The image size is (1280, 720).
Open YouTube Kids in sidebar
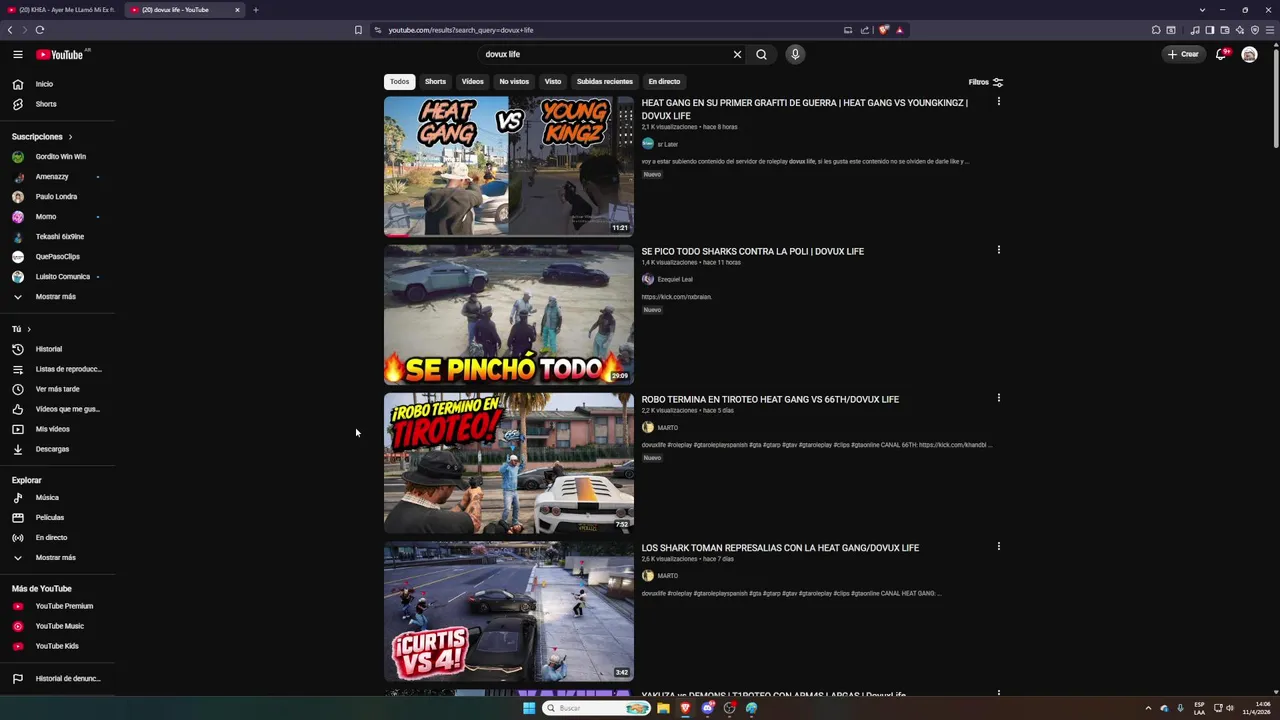point(57,646)
